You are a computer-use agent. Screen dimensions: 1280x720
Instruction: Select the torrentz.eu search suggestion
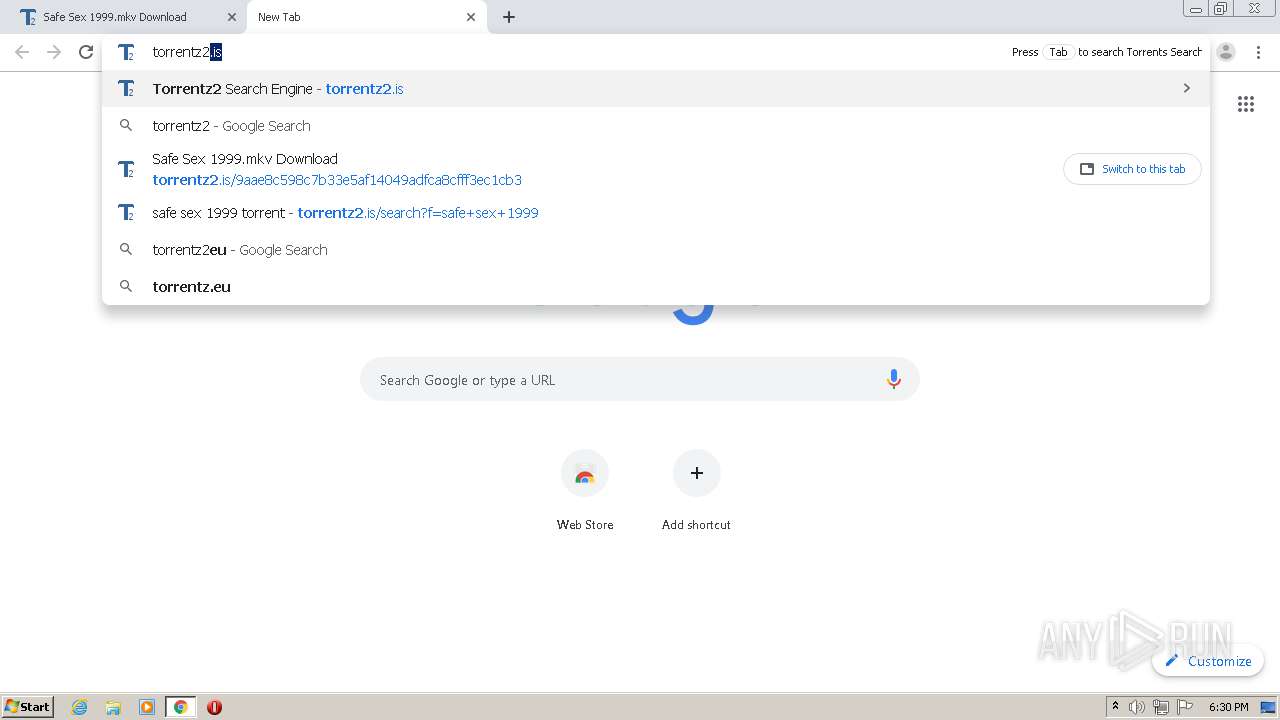coord(656,287)
